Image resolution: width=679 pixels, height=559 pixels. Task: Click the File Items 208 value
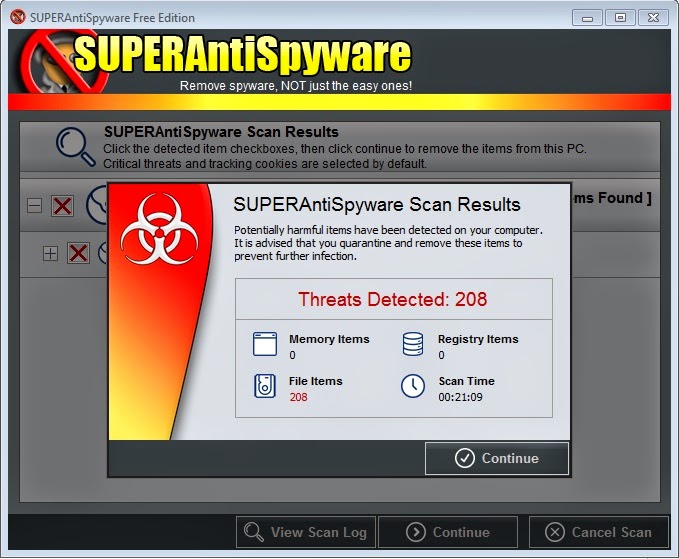coord(298,397)
